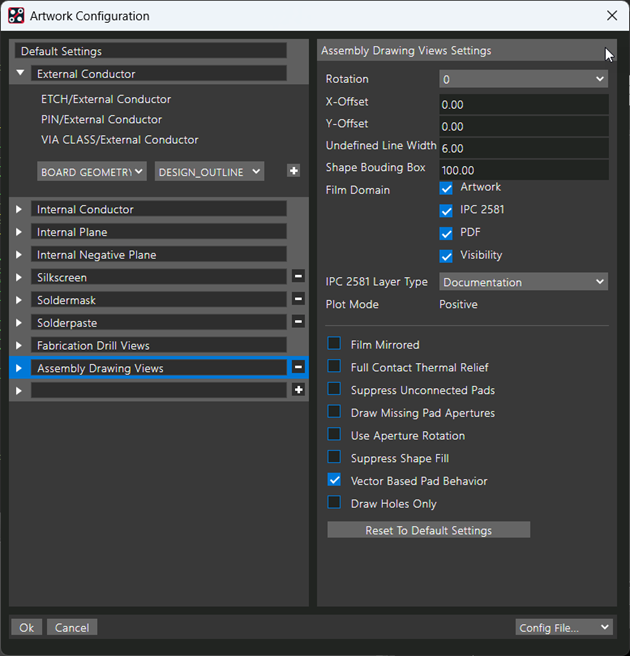Screen dimensions: 630x656
Task: Add new film with bottom plus icon
Action: tap(298, 390)
